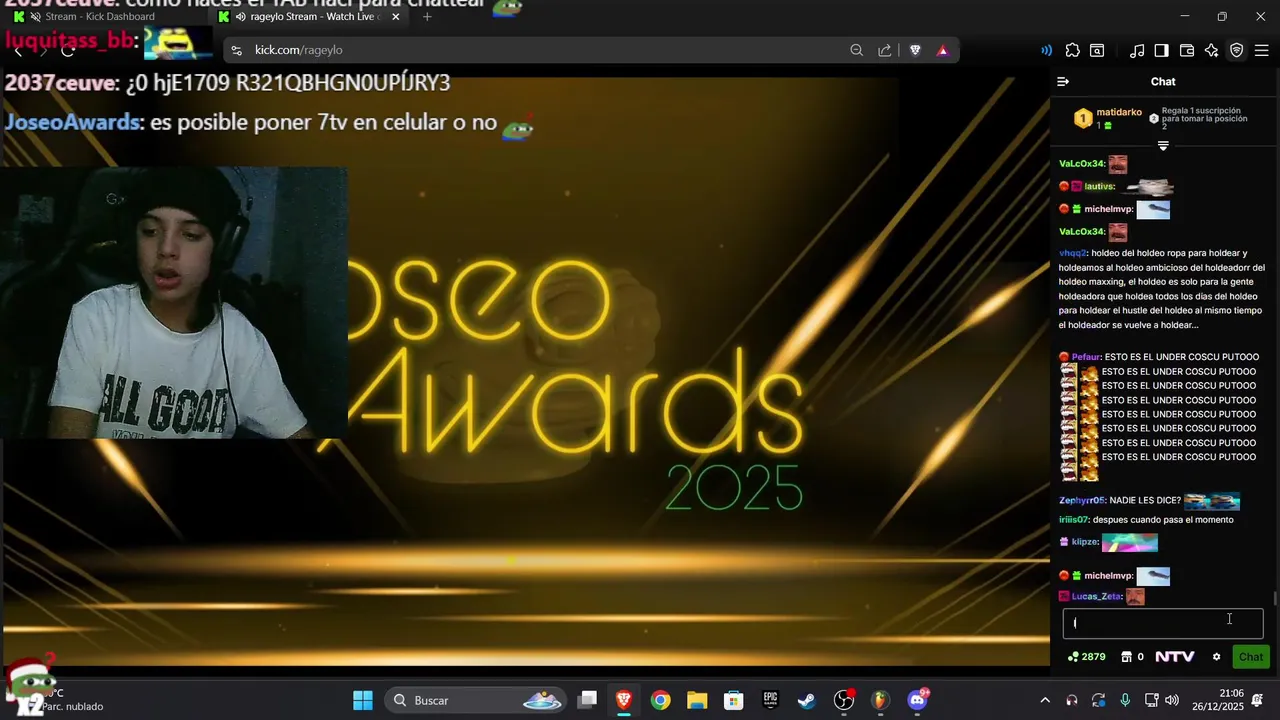1280x720 pixels.
Task: Click the streamer webcam overlay
Action: 174,303
